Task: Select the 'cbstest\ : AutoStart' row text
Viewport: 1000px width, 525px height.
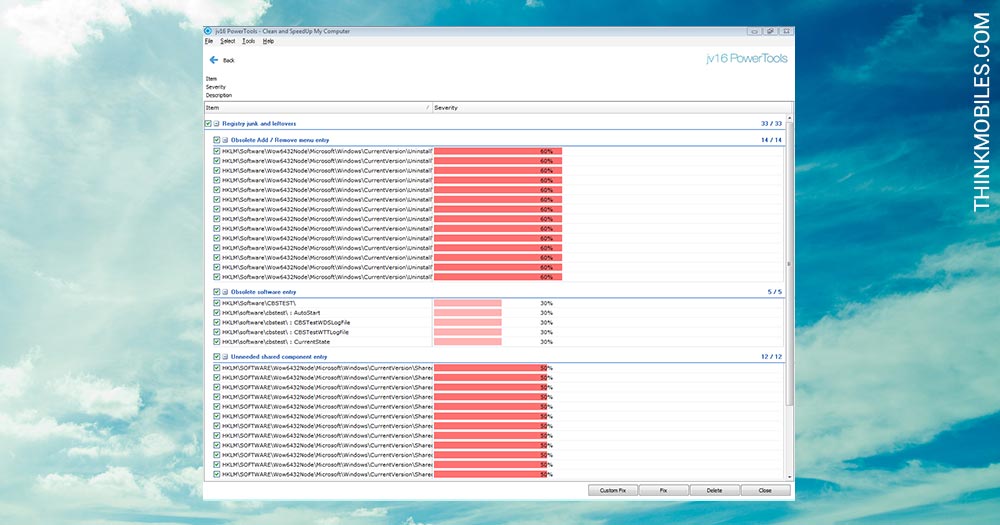Action: point(271,313)
